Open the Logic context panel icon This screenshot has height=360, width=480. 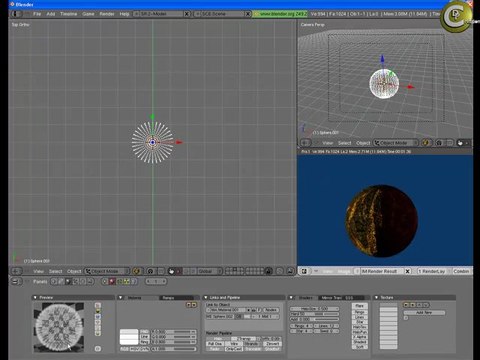[x=53, y=282]
